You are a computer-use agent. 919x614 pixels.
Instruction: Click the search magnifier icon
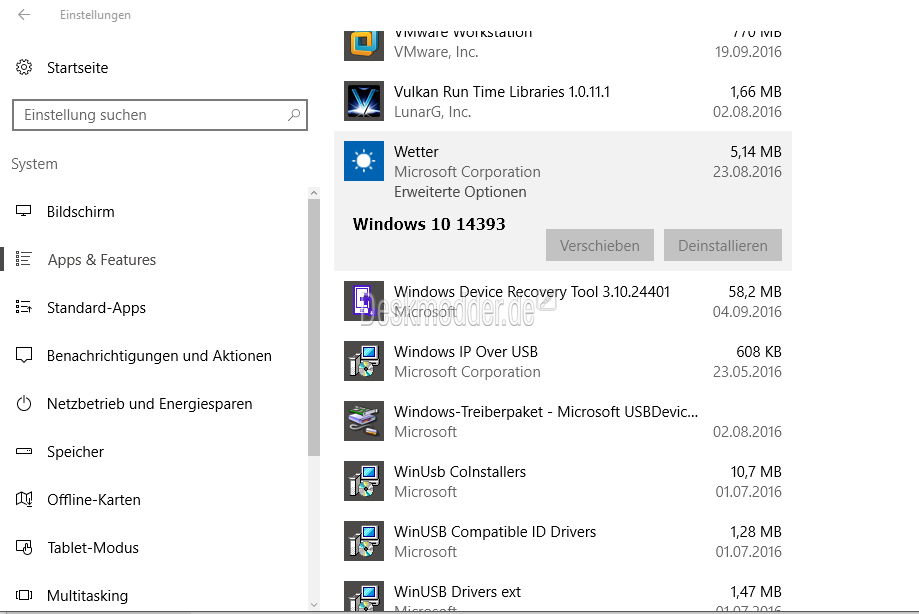(294, 115)
